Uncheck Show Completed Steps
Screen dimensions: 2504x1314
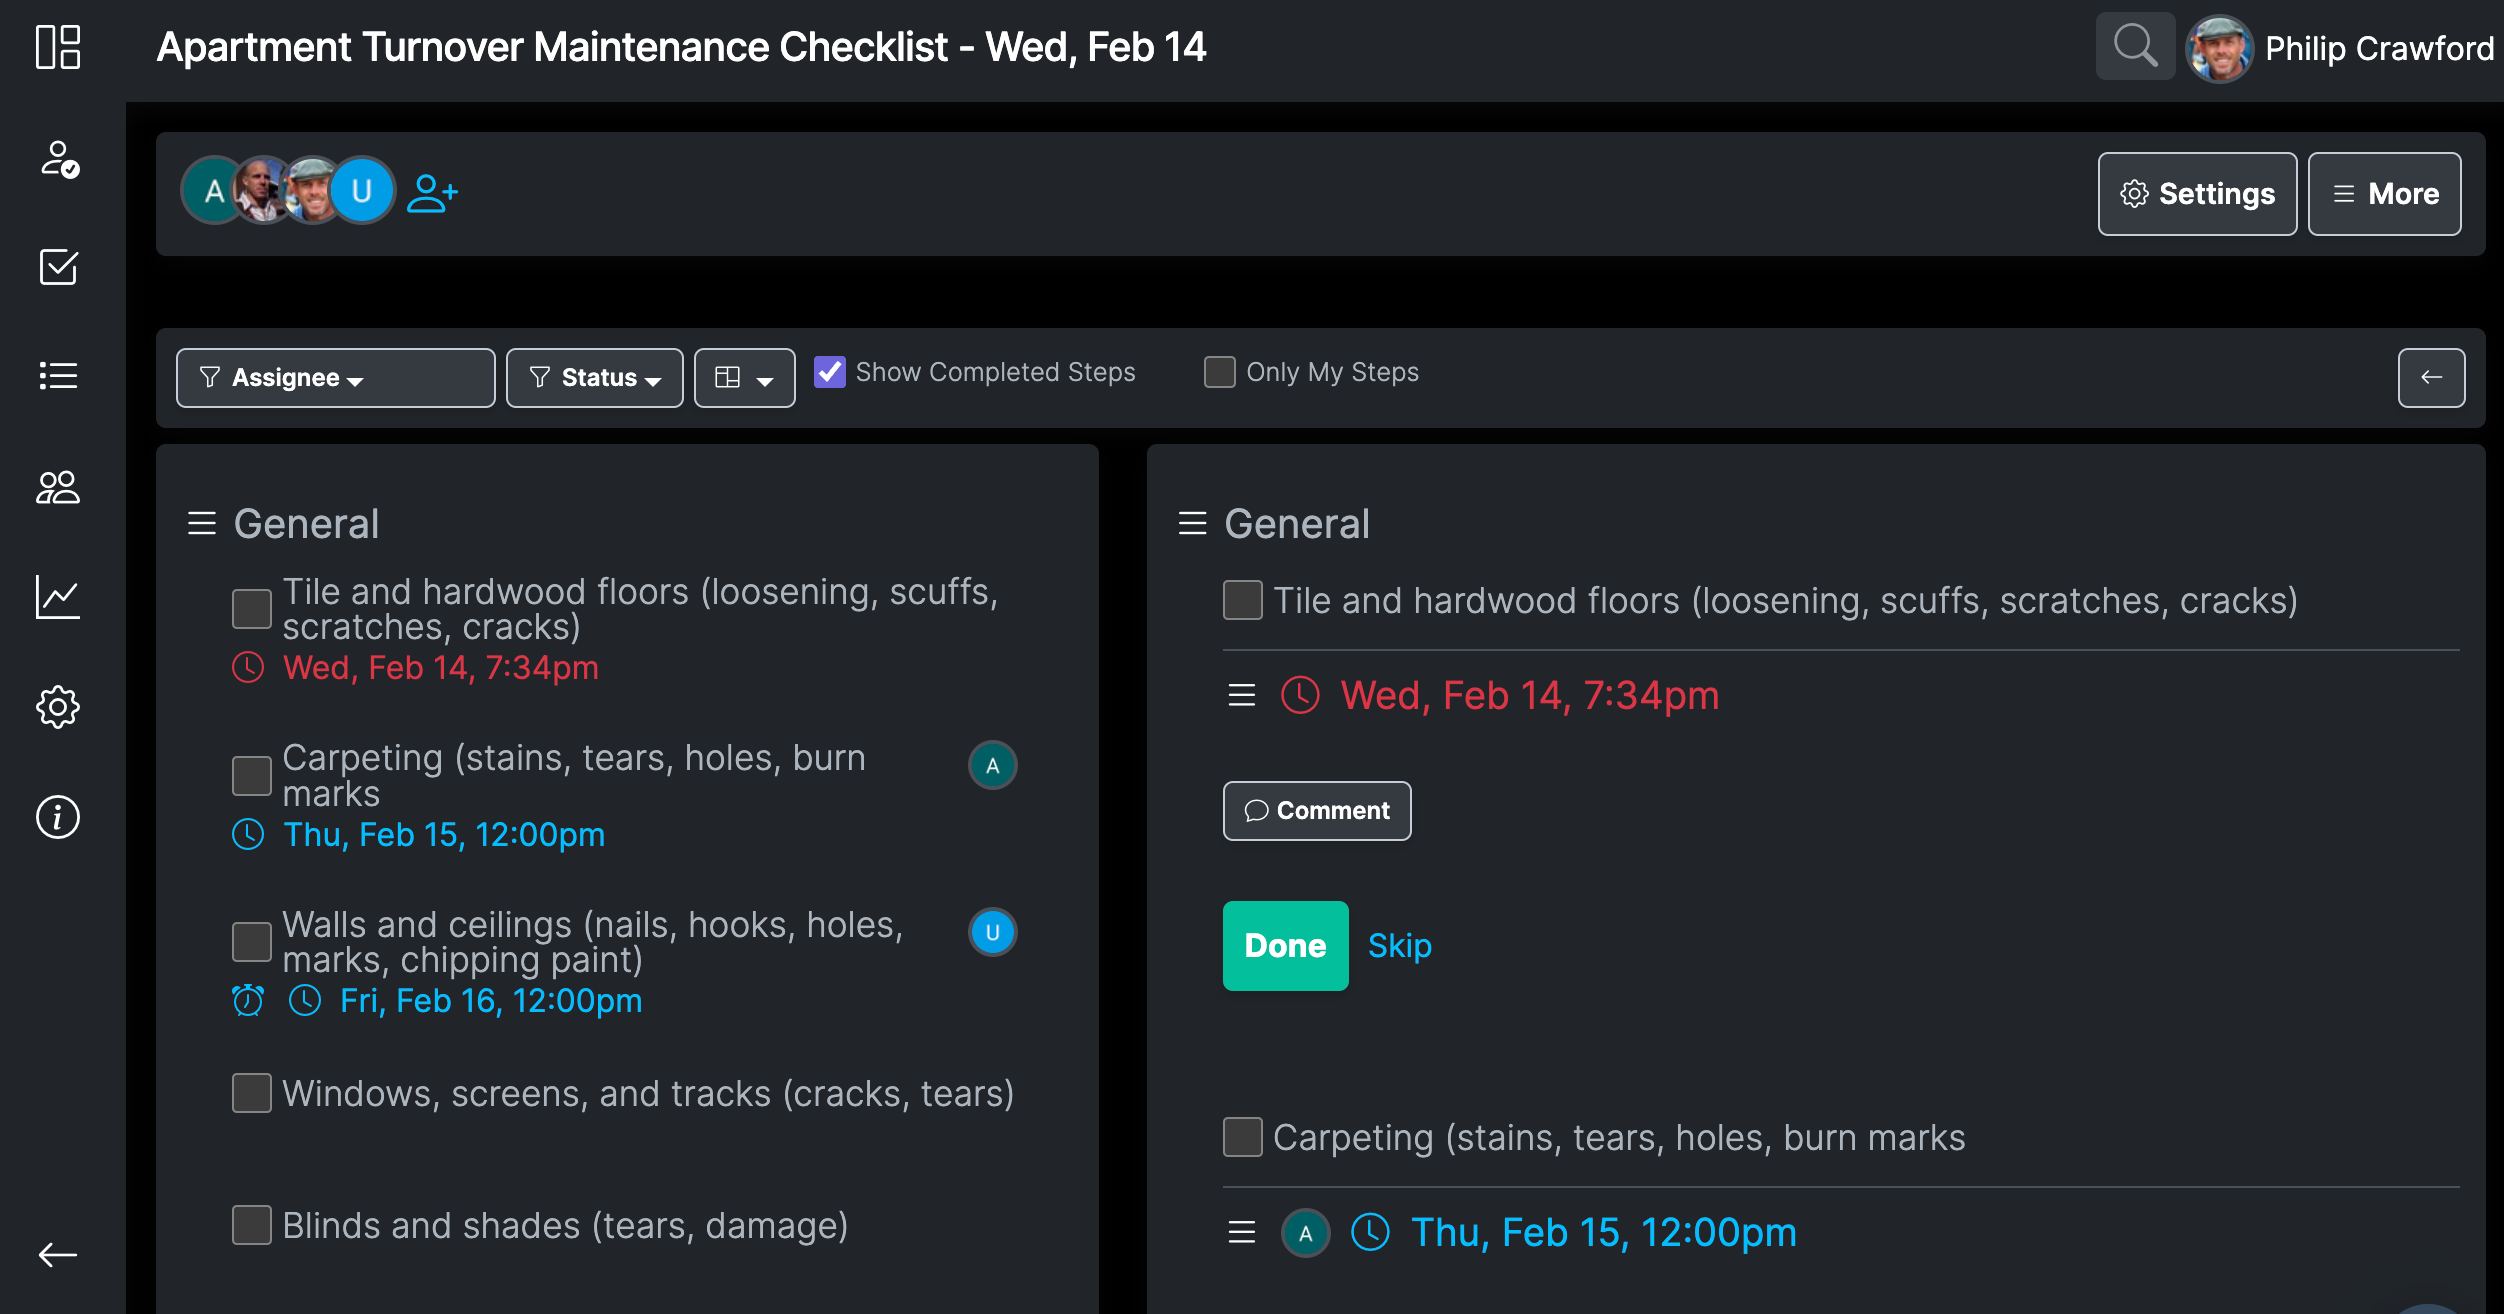coord(829,372)
